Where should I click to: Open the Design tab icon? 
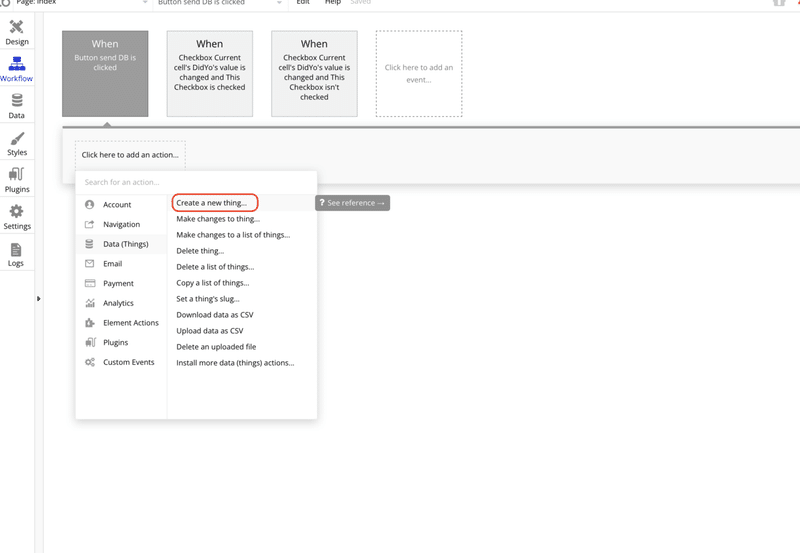16,27
